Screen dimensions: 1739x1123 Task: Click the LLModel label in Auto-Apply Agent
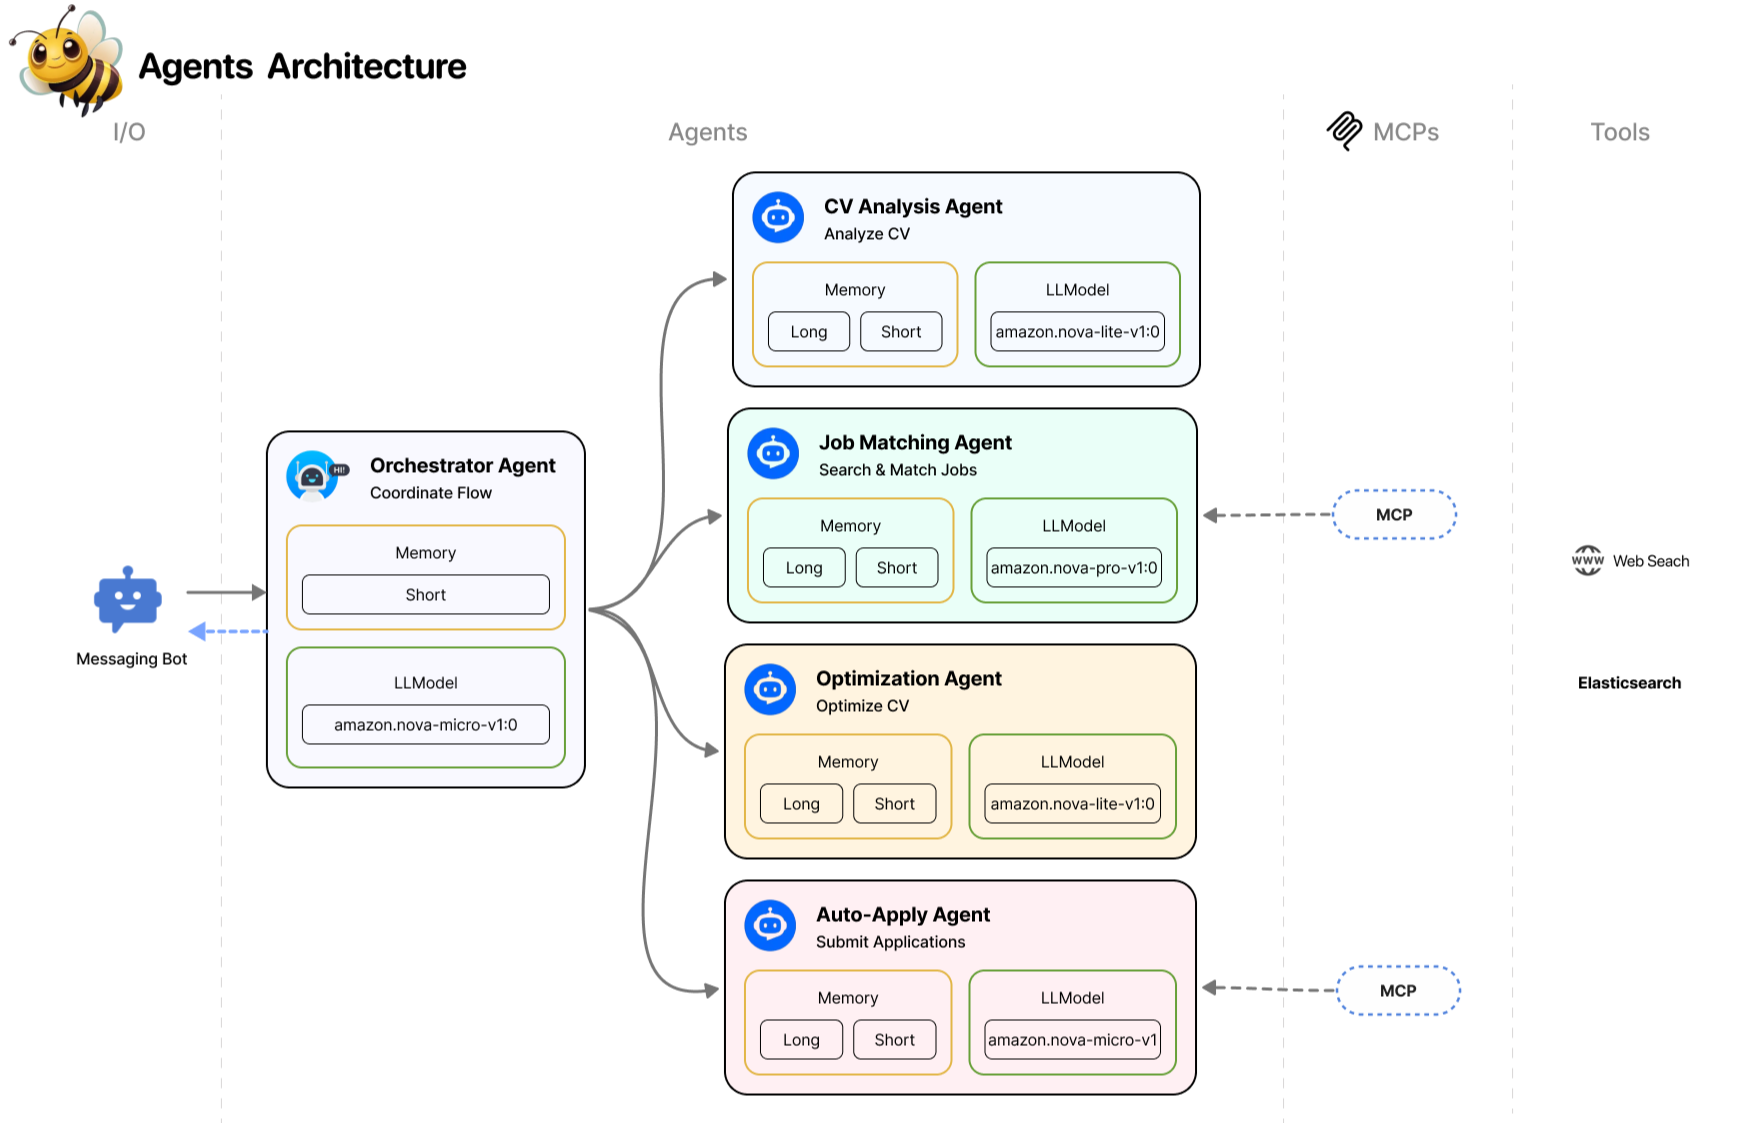[1073, 998]
